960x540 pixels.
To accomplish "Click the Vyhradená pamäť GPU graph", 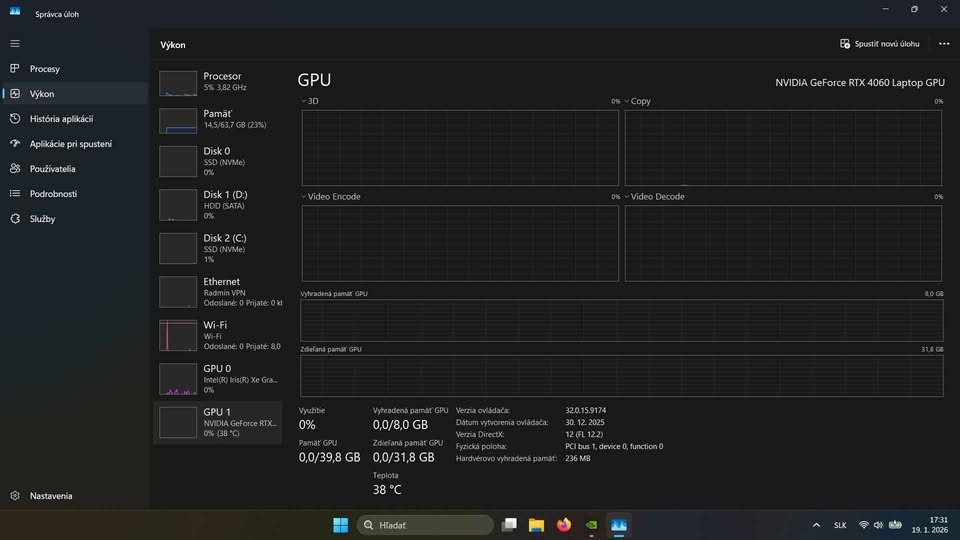I will tap(621, 320).
